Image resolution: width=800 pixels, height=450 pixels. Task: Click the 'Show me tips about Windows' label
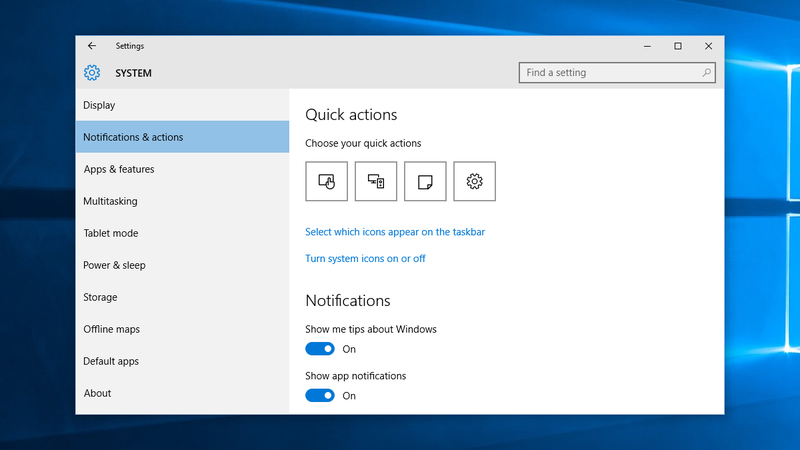pos(371,329)
